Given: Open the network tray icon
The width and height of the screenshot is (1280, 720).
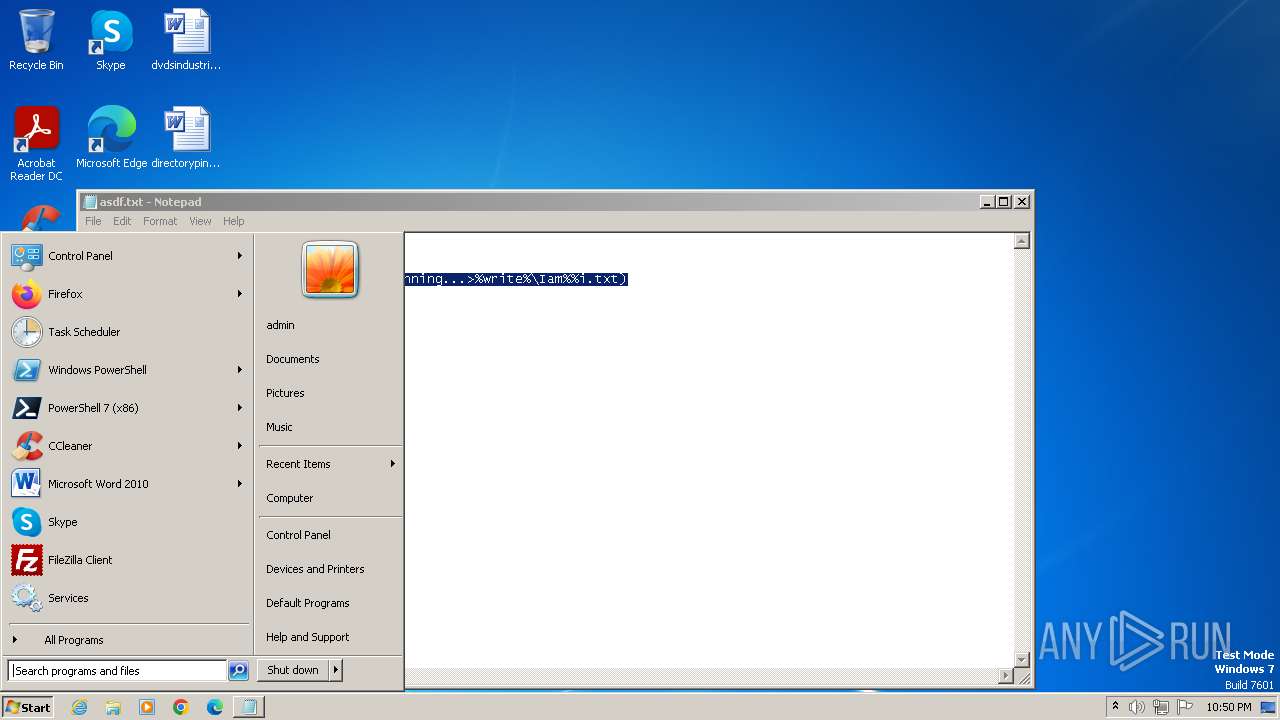Looking at the screenshot, I should pos(1161,707).
